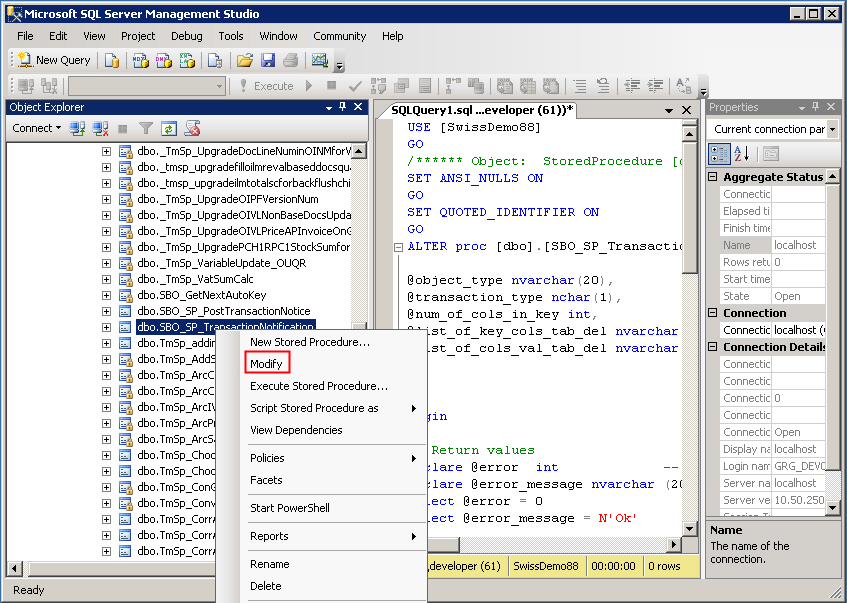847x603 pixels.
Task: Click the Categorized view icon in Properties
Action: pos(719,154)
